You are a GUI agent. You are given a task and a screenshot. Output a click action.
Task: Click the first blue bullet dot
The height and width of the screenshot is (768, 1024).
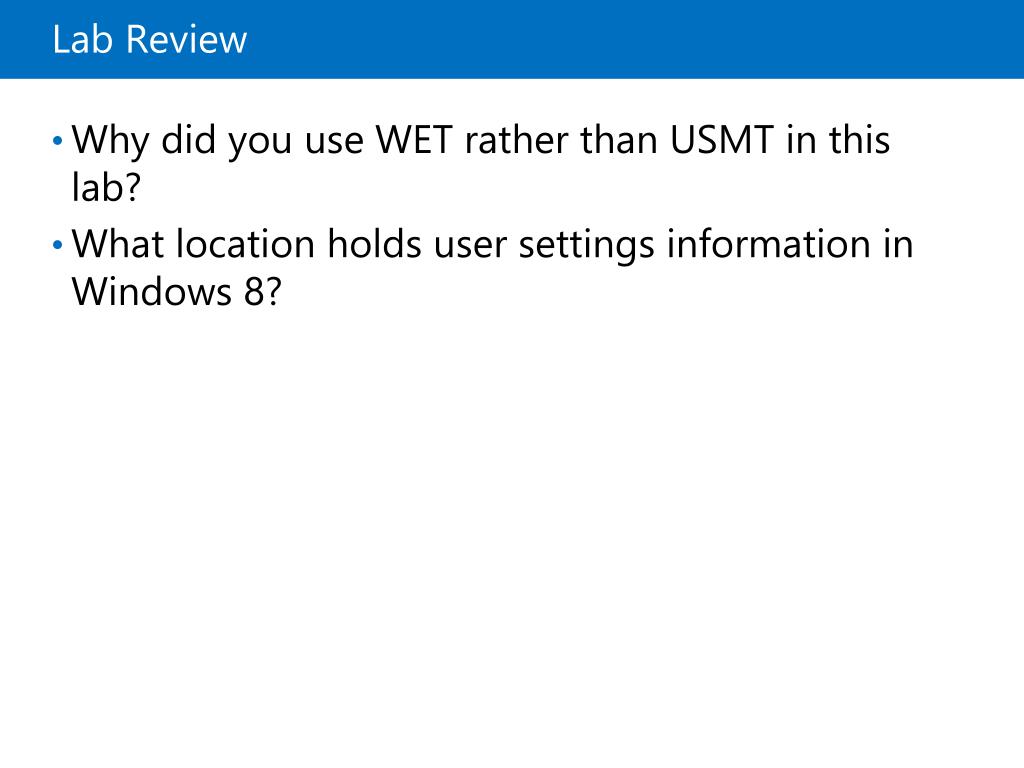(x=57, y=140)
